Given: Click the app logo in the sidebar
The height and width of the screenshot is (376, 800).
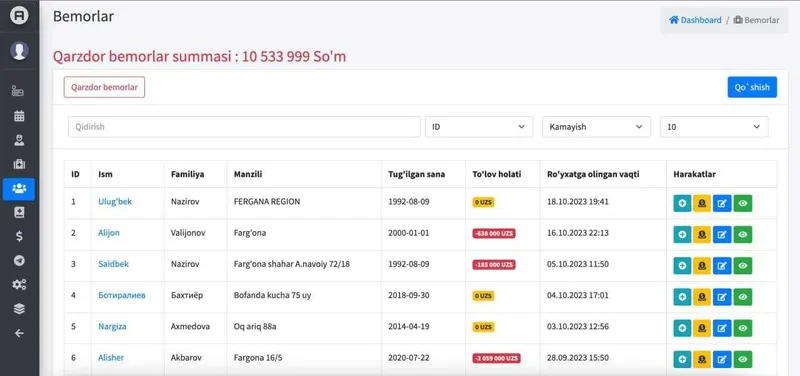Looking at the screenshot, I should click(x=19, y=16).
